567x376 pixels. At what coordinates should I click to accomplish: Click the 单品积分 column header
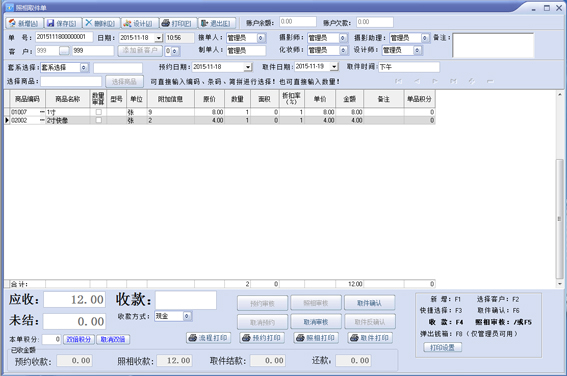tap(419, 99)
